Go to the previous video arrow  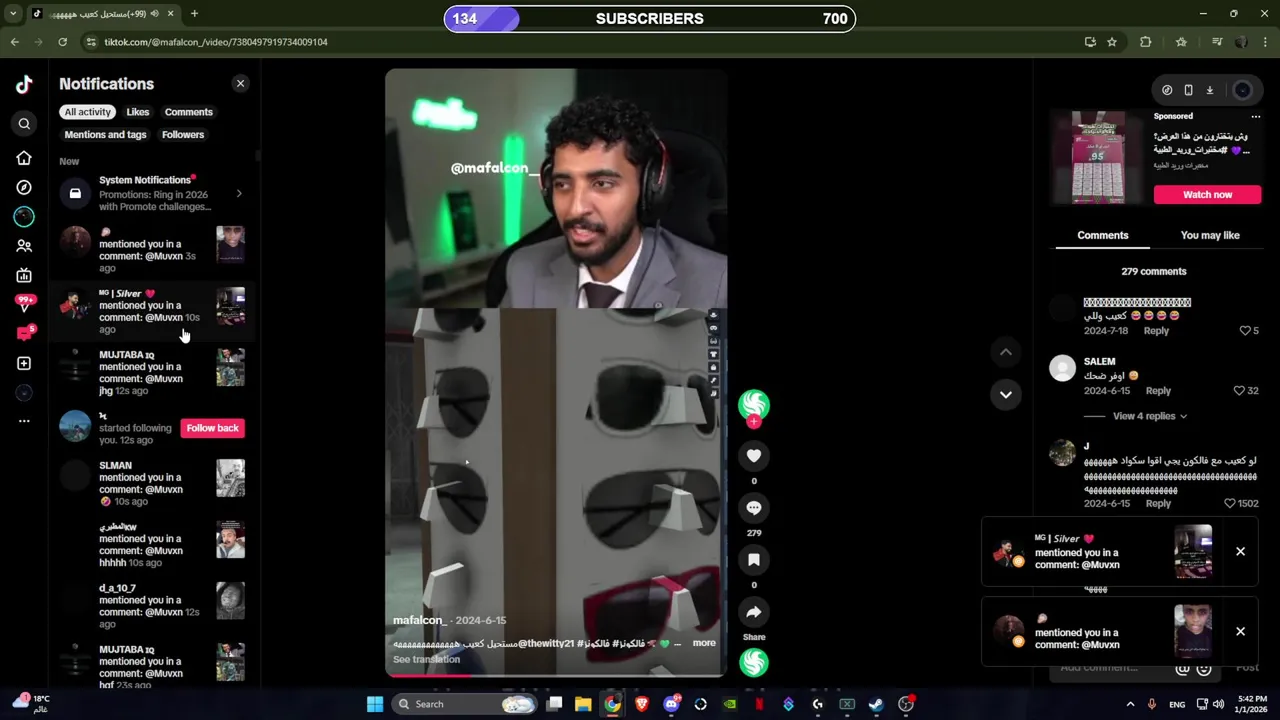coord(1006,352)
